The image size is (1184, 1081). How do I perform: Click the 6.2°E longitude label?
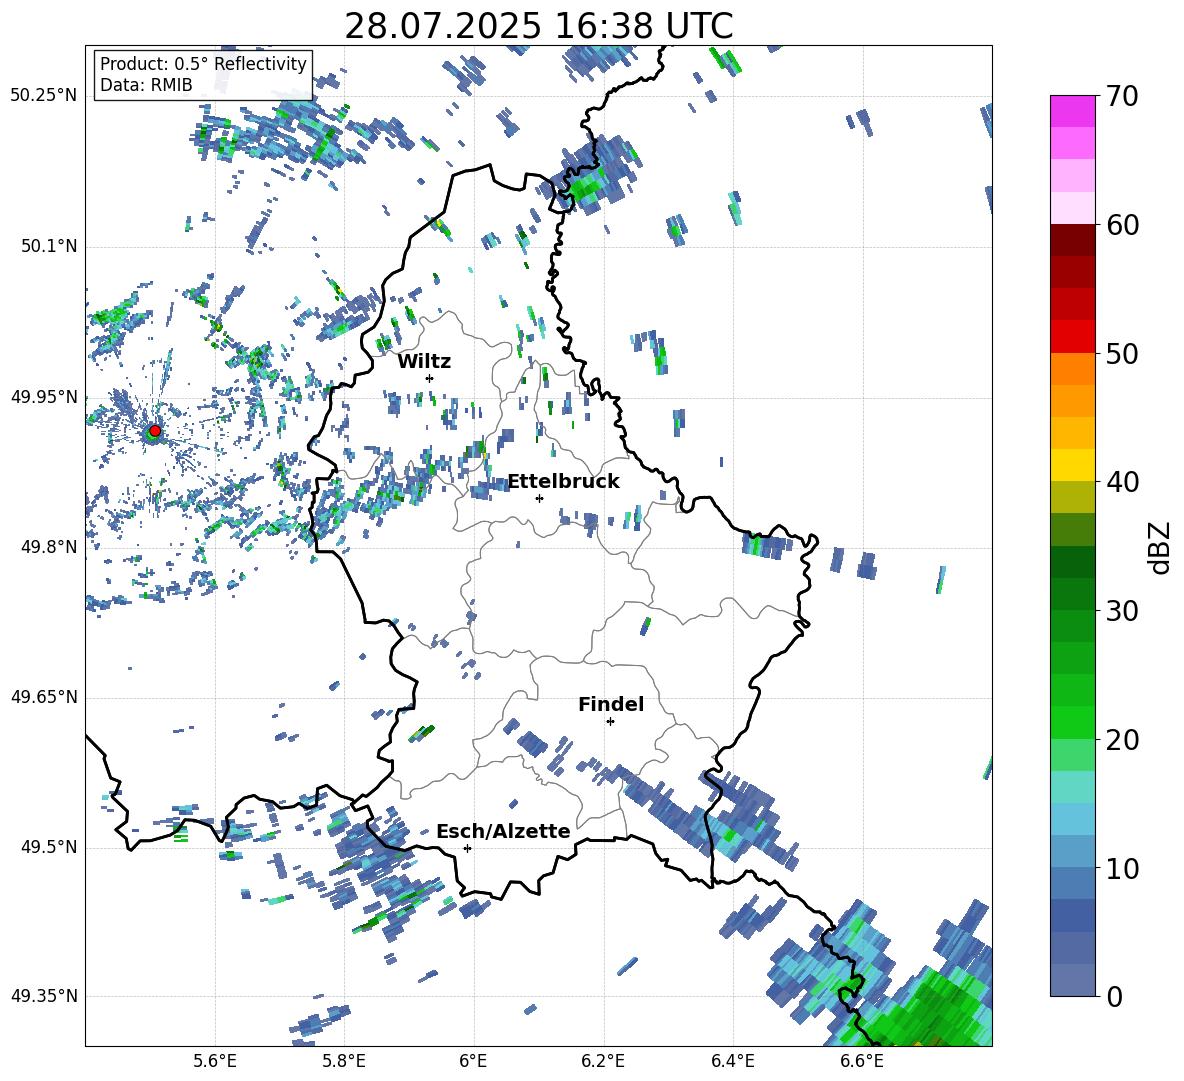point(603,1062)
